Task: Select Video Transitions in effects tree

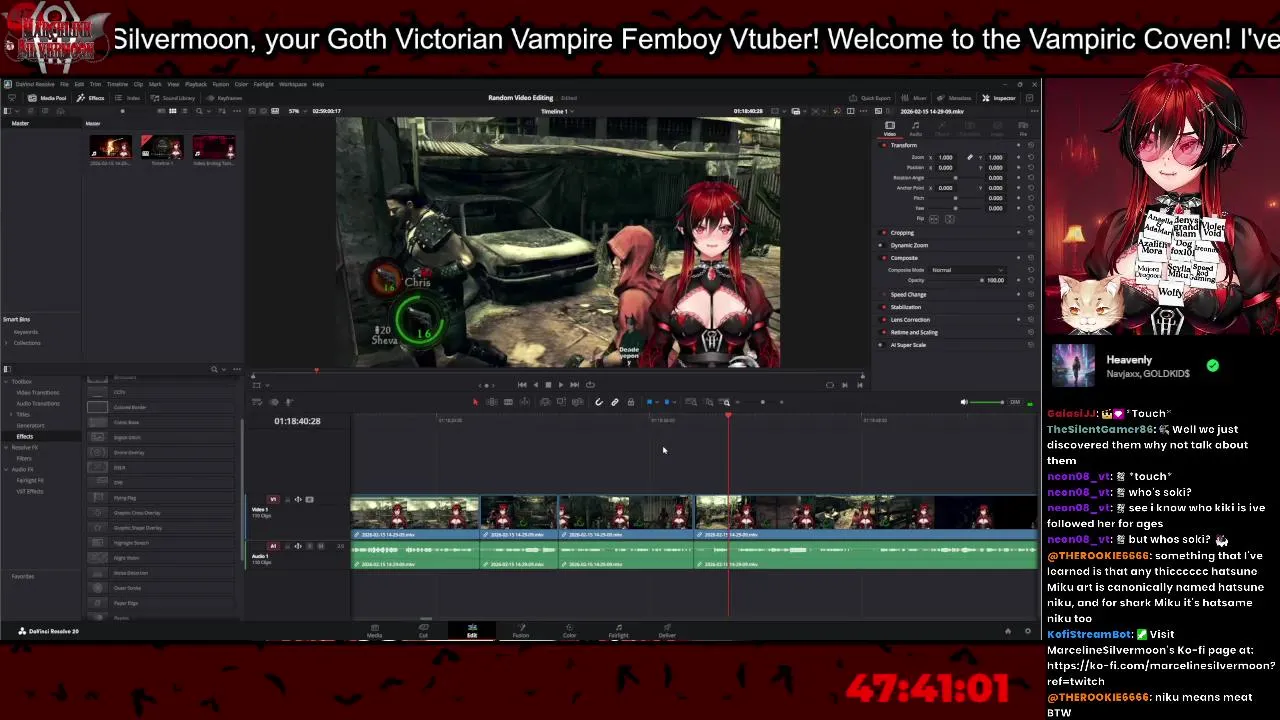Action: [x=38, y=392]
